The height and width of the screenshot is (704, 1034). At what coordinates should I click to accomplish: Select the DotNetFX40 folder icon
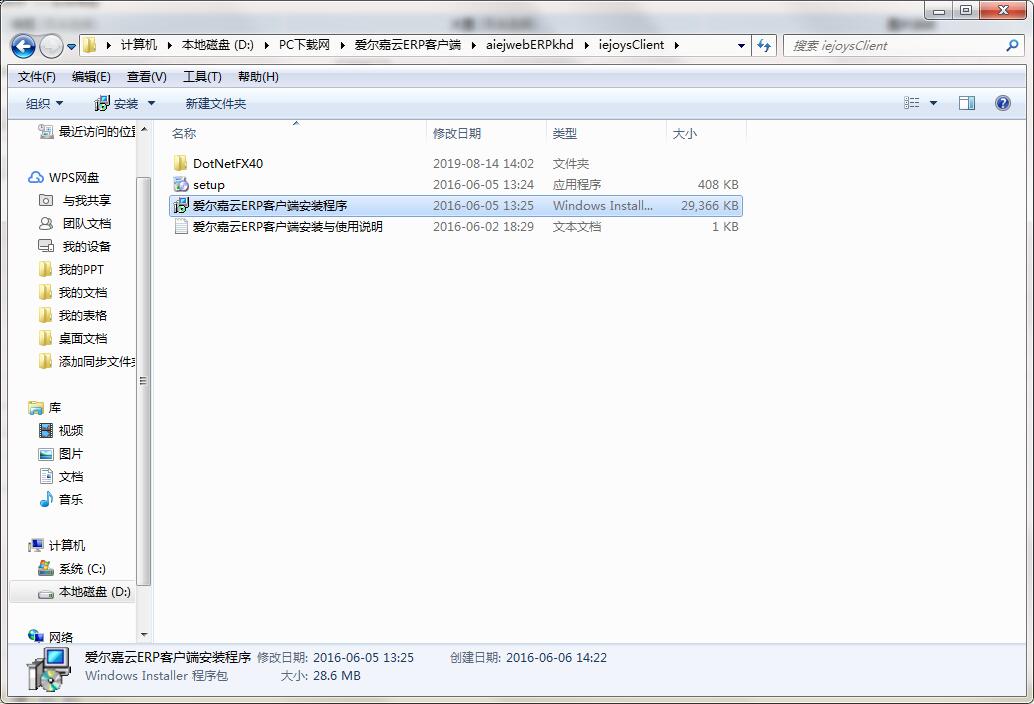tap(180, 163)
